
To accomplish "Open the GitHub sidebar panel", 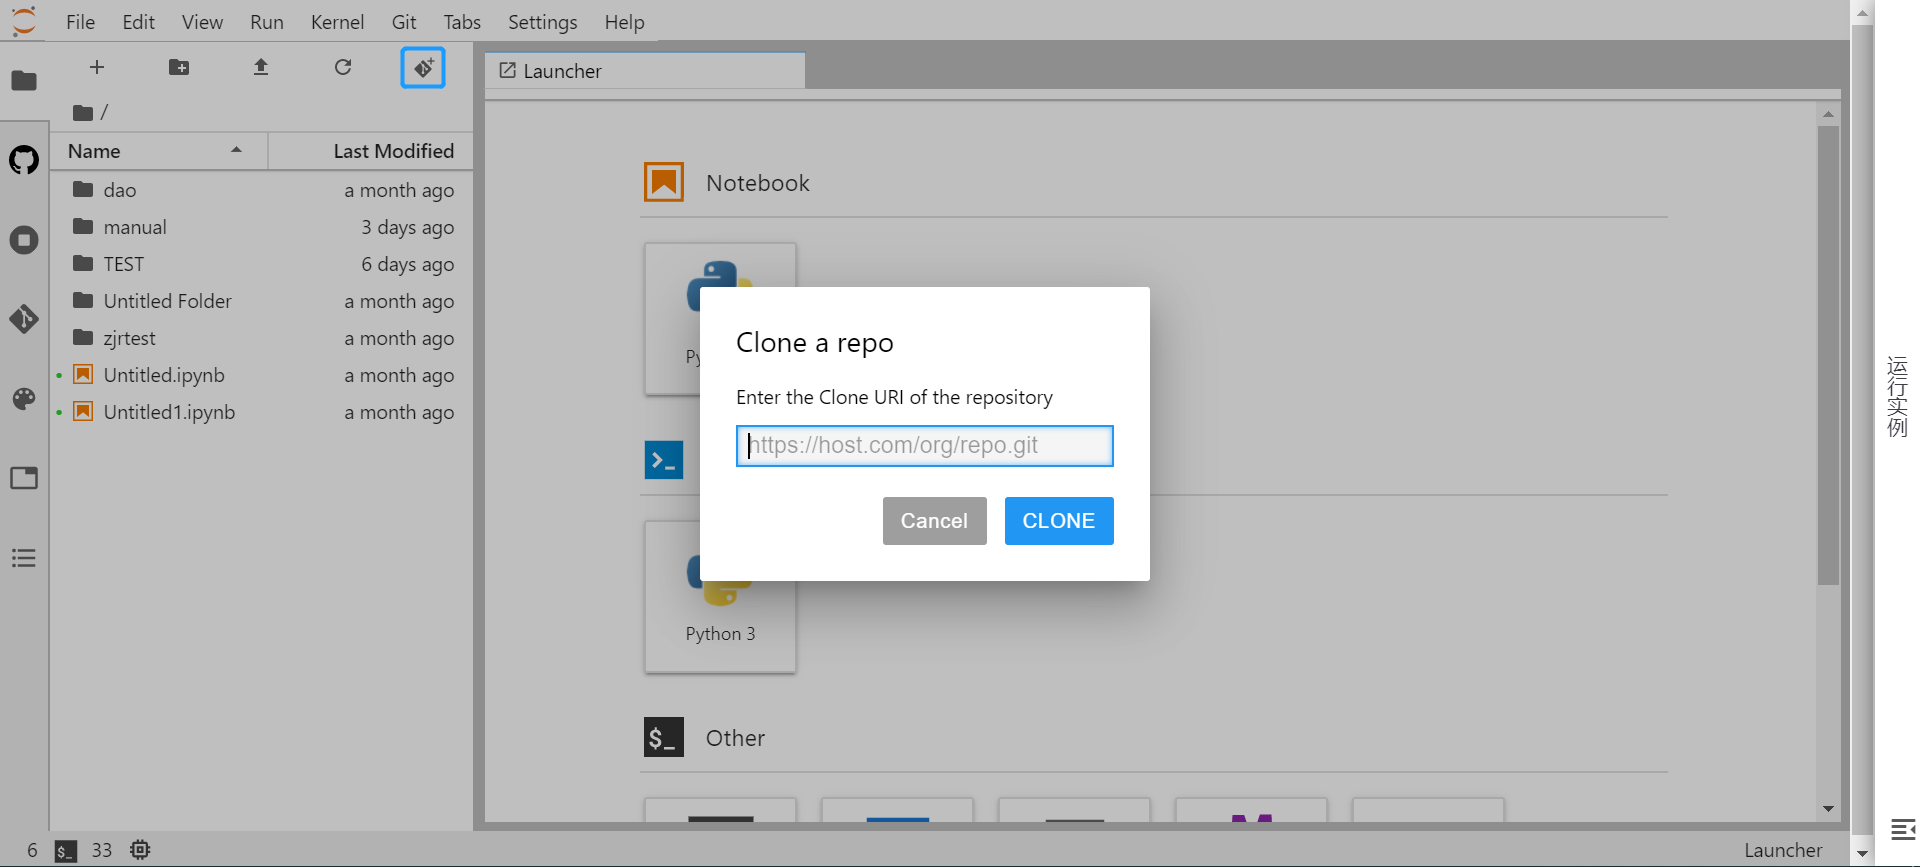I will click(x=24, y=160).
